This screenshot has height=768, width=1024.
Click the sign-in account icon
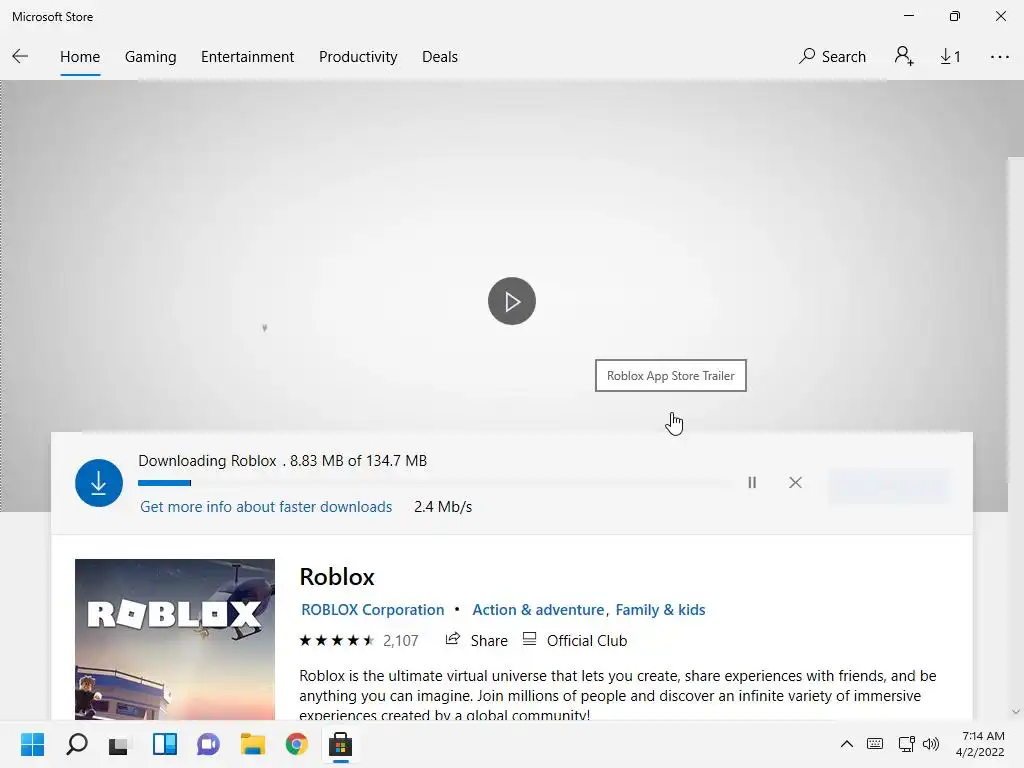904,56
